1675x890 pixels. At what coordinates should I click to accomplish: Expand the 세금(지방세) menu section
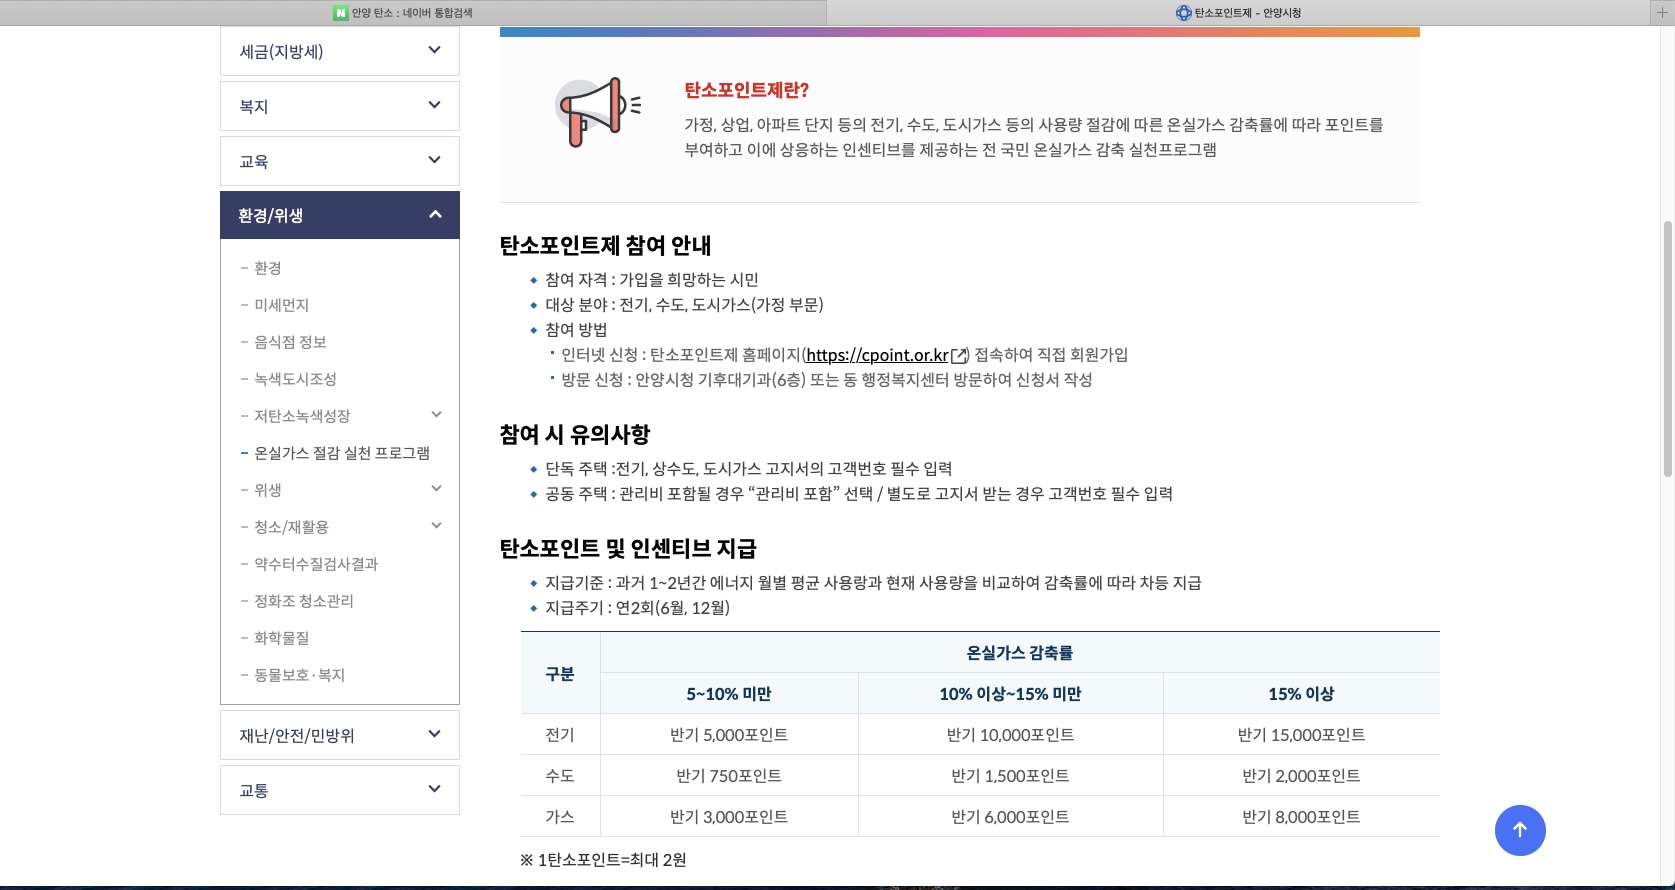(x=340, y=51)
